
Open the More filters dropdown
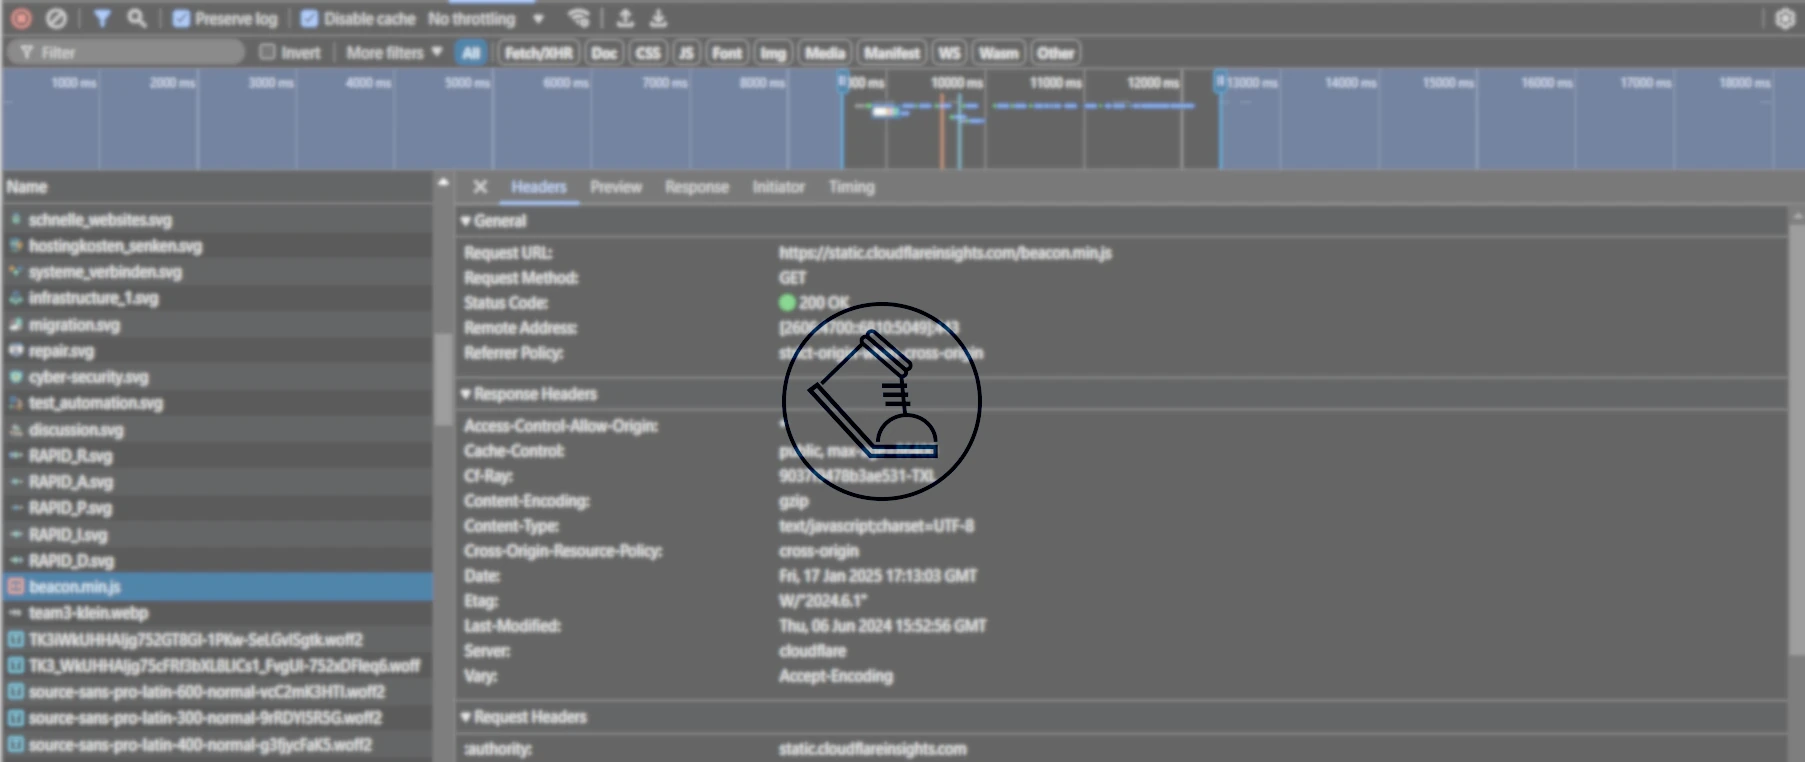[x=394, y=52]
